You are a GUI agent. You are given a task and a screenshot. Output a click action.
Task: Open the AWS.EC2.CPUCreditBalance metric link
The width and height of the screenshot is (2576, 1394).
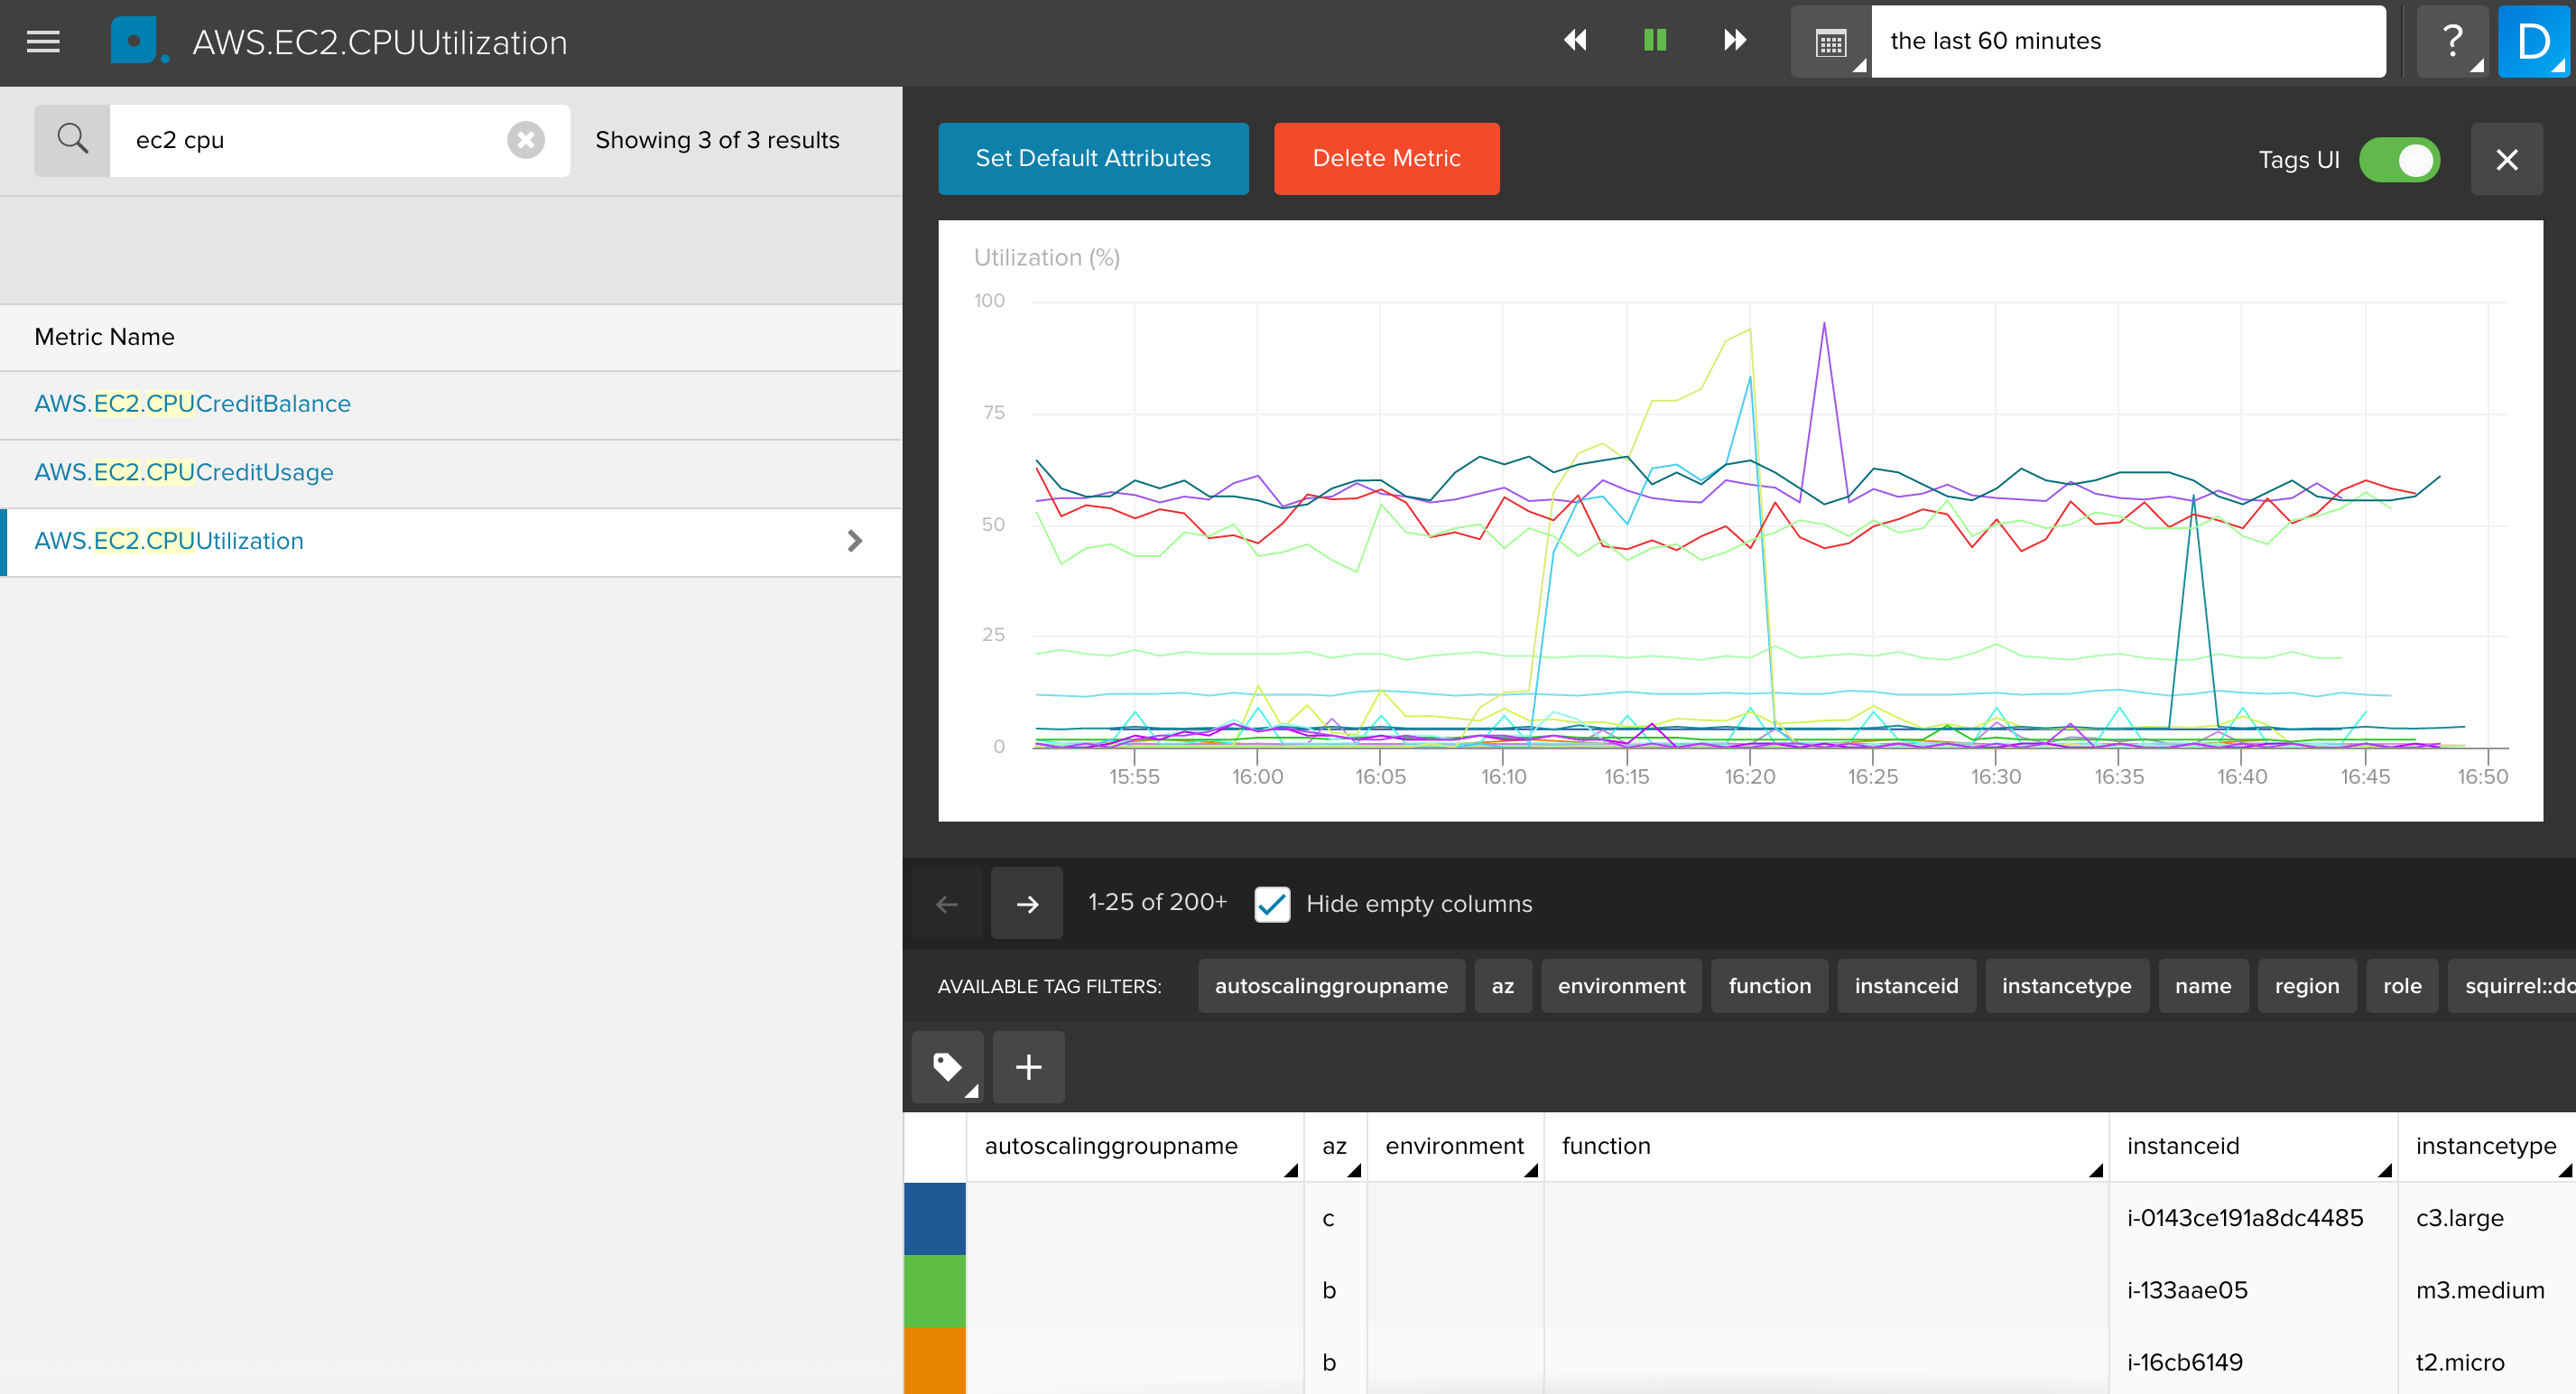click(192, 404)
